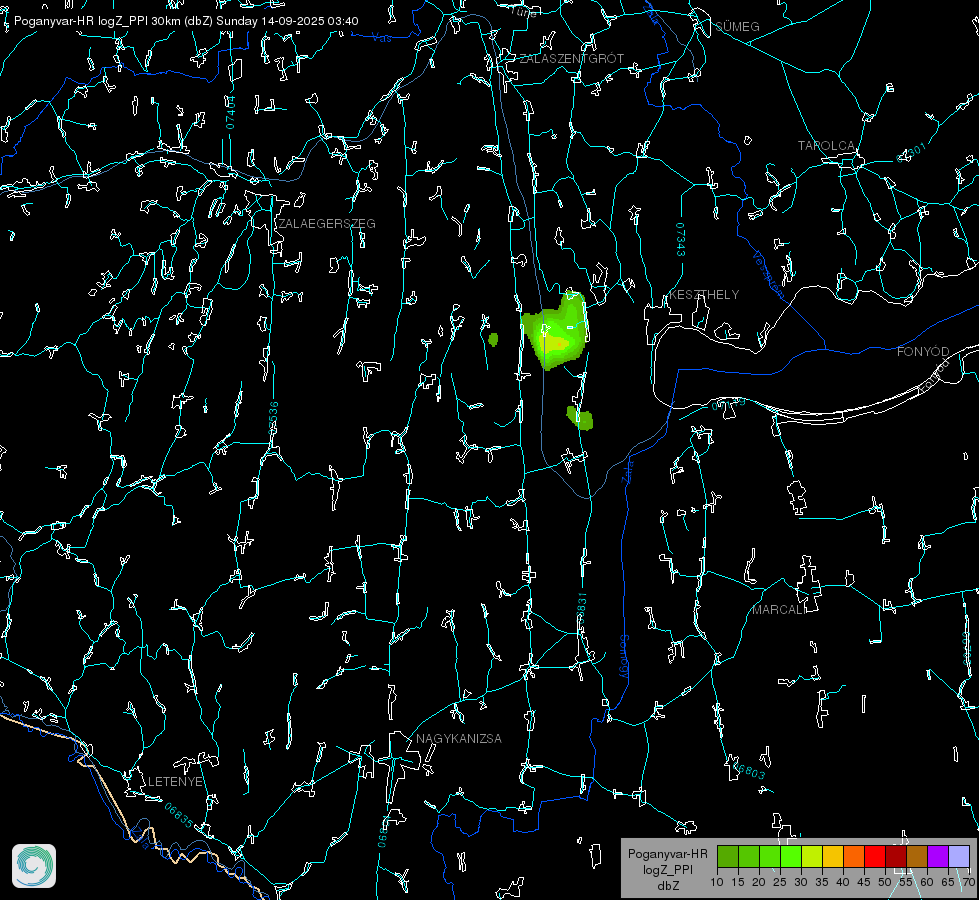
Task: Select the 20-25 dBZ green legend swatch
Action: click(770, 857)
